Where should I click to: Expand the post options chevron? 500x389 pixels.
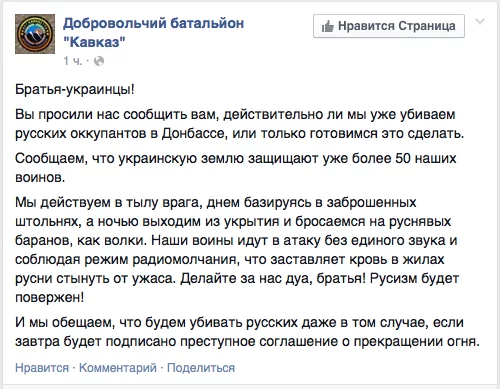(480, 22)
